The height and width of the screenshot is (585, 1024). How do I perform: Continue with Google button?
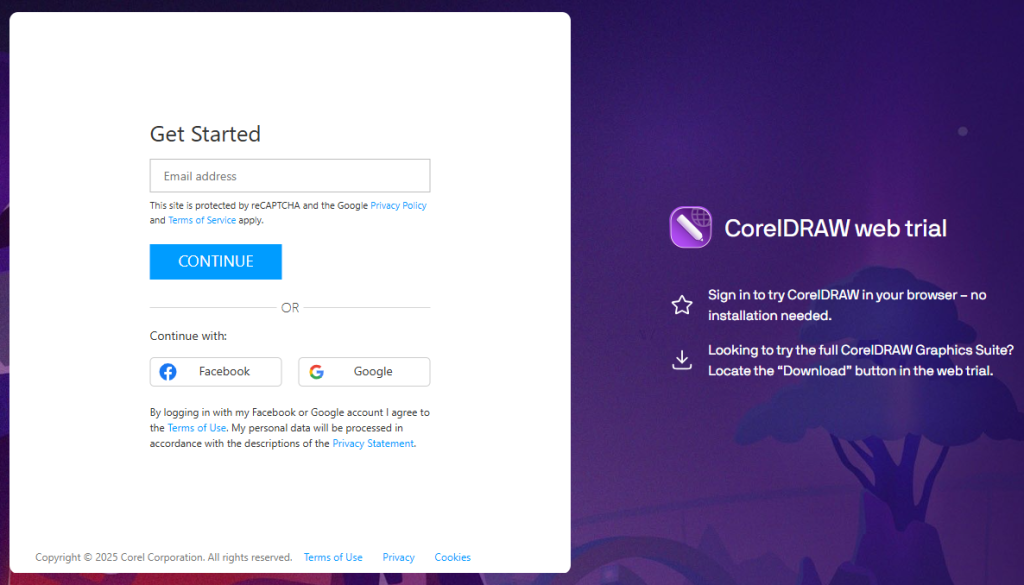[364, 372]
